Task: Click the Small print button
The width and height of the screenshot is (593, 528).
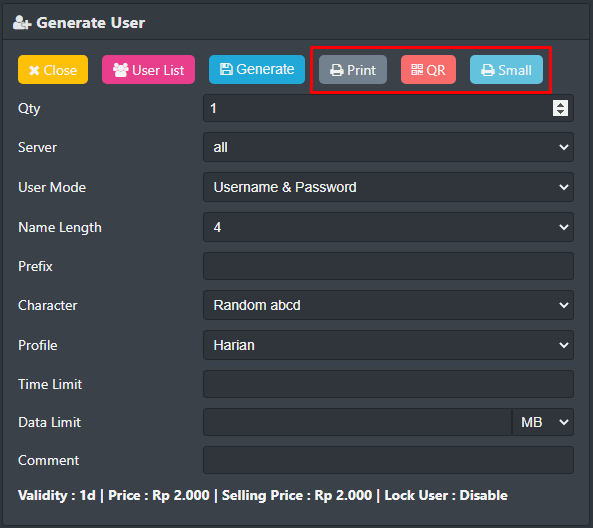Action: (506, 70)
